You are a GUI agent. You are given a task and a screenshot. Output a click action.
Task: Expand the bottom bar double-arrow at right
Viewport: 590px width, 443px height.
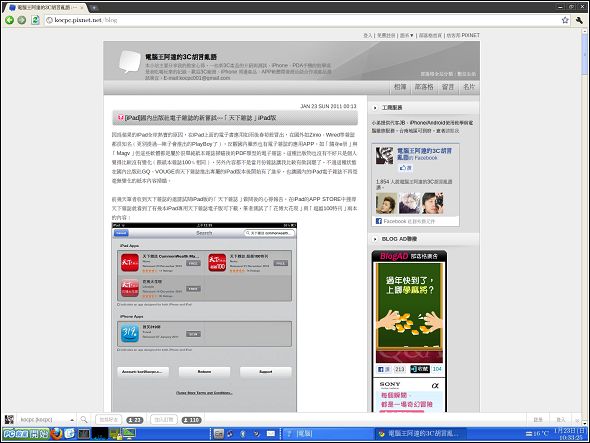(x=577, y=420)
